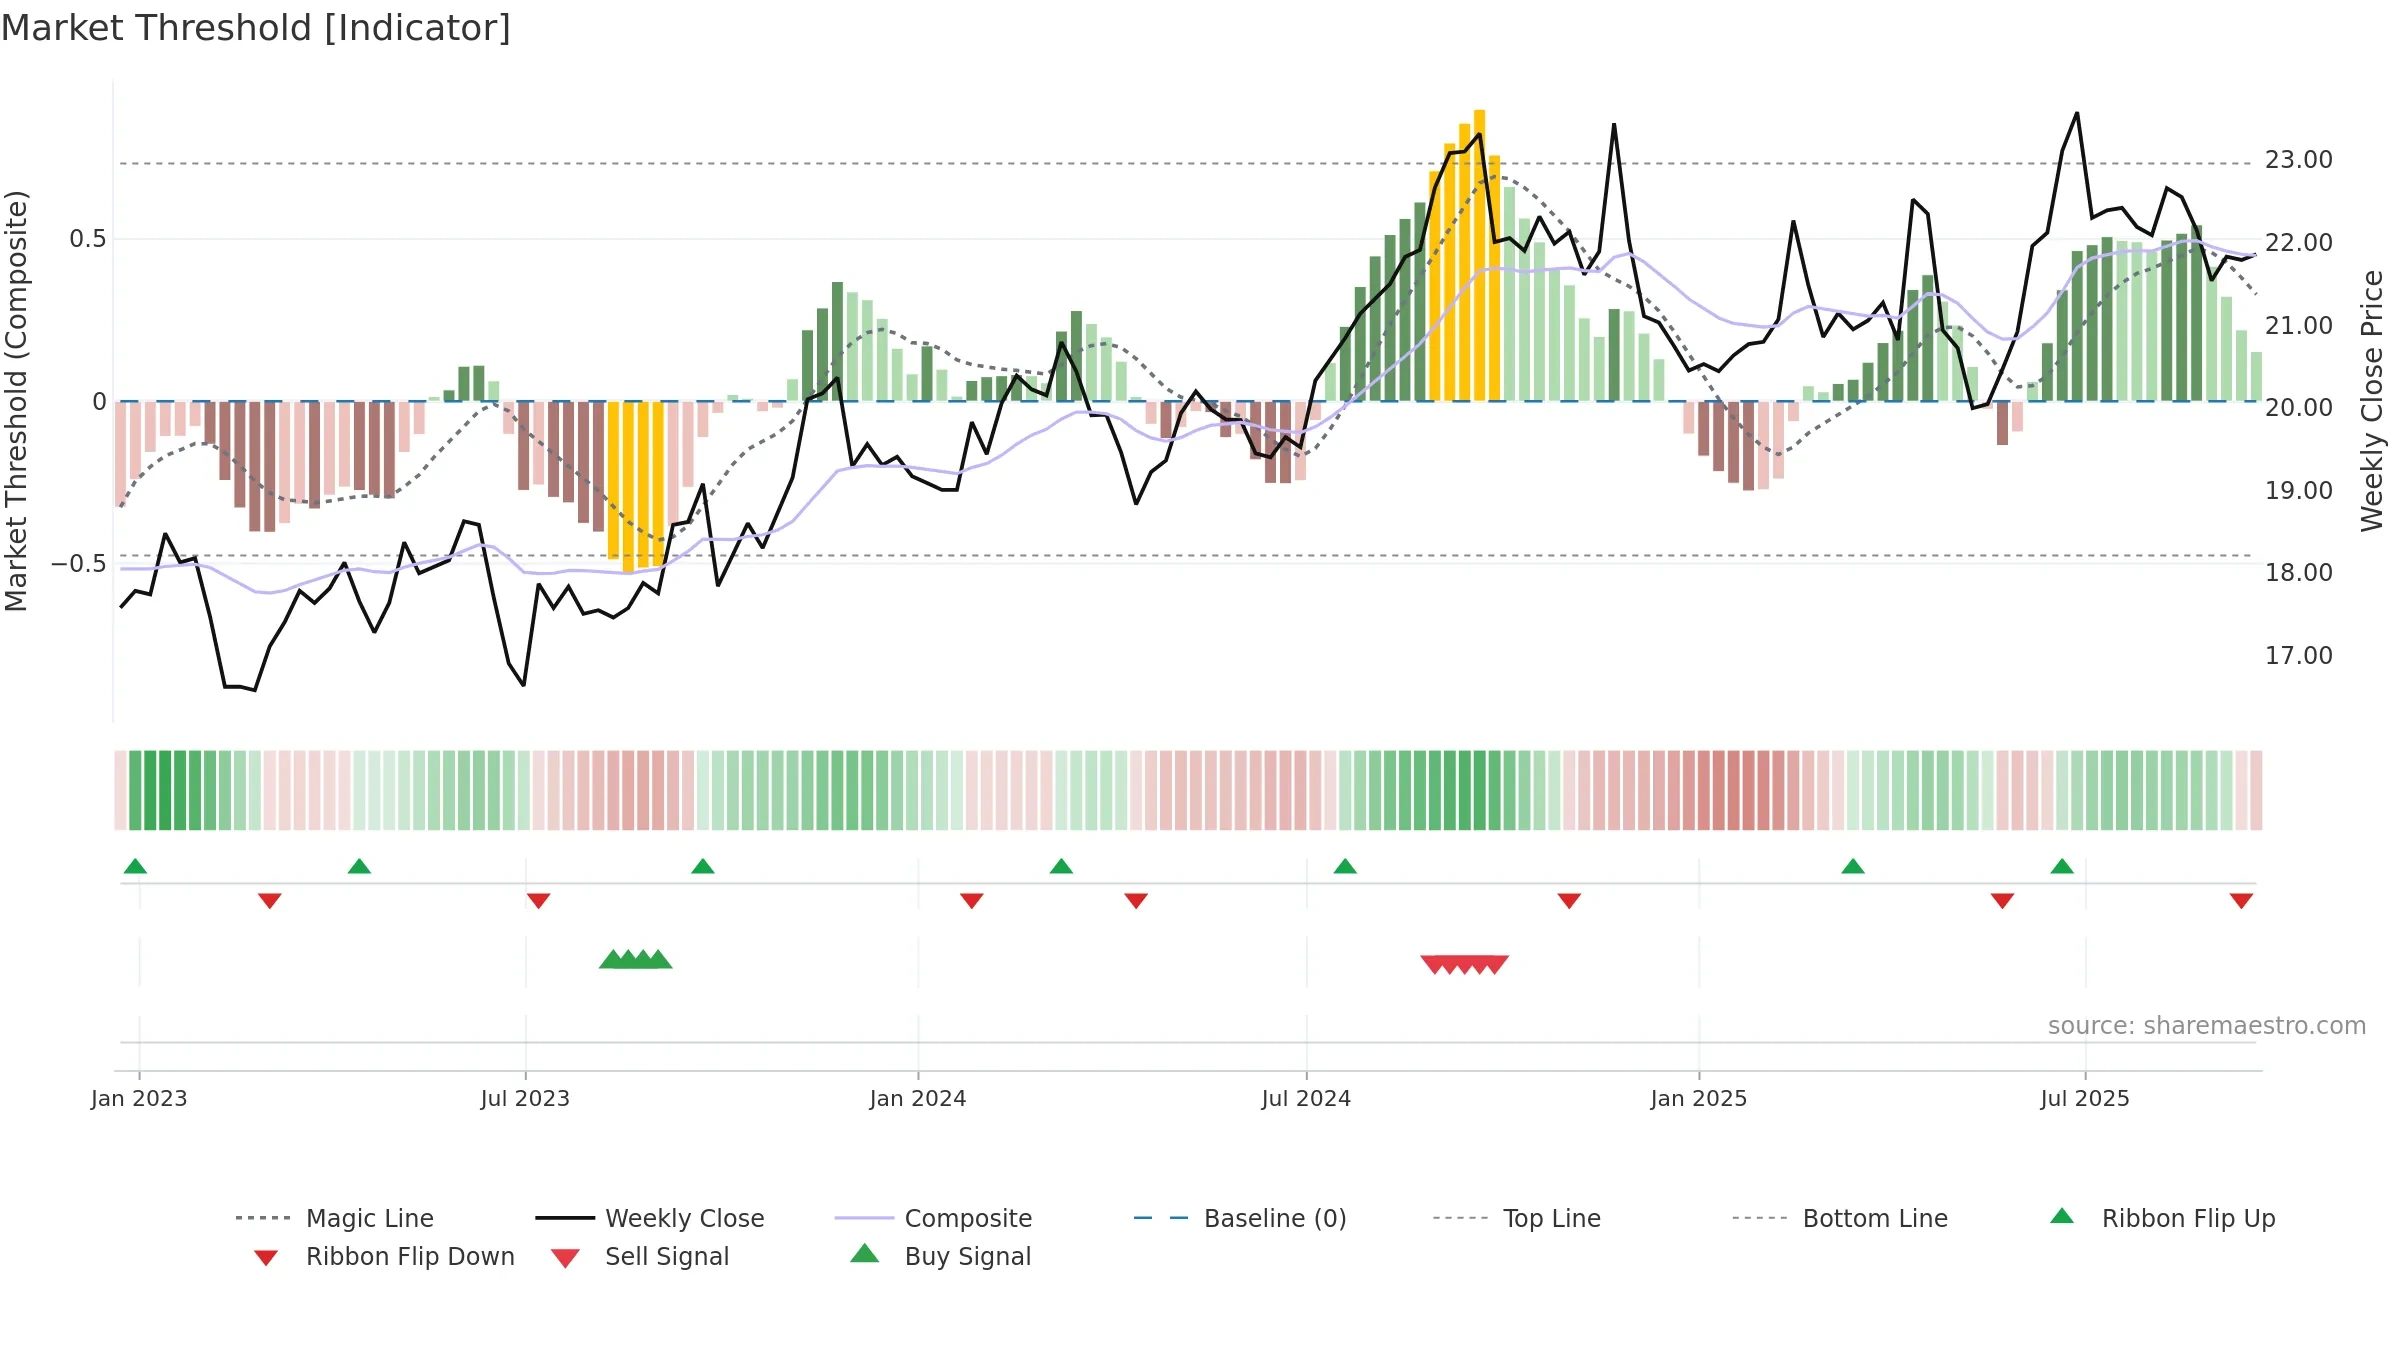This screenshot has width=2400, height=1350.
Task: Click the flip-up triangle between Jan and Jul 2025
Action: click(1853, 866)
